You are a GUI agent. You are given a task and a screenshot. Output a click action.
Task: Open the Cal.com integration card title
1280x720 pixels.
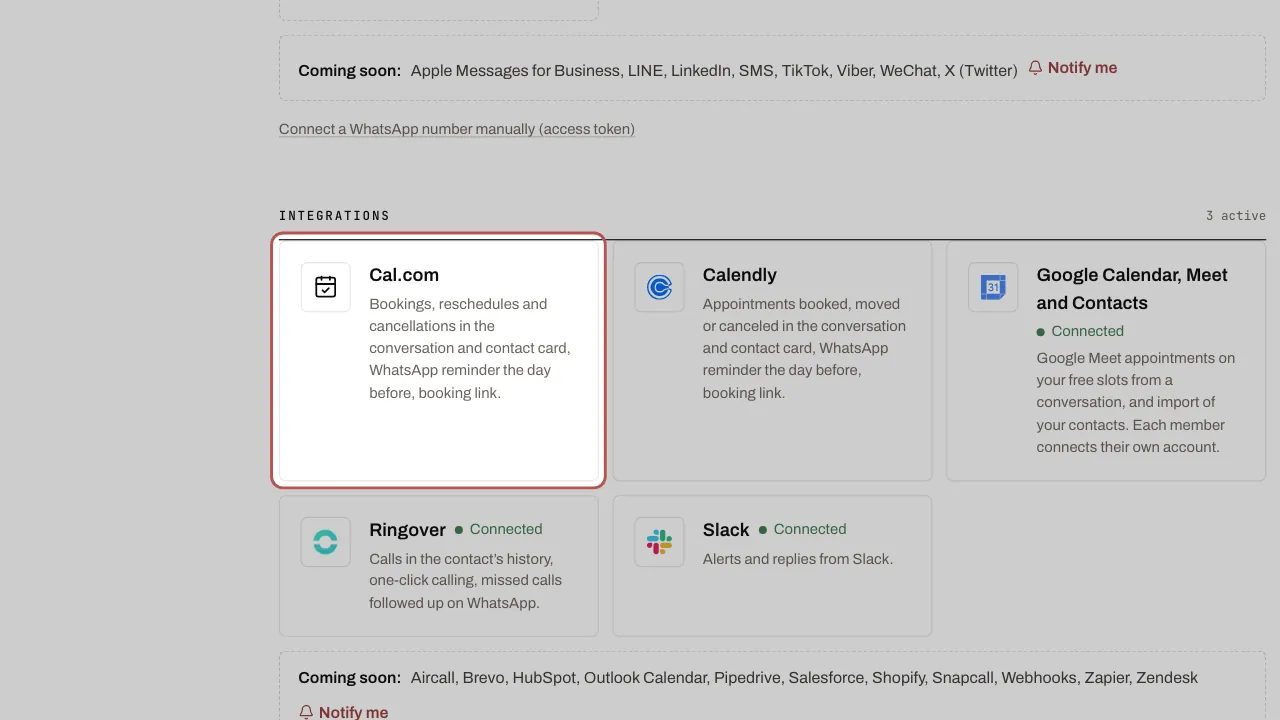[x=404, y=275]
